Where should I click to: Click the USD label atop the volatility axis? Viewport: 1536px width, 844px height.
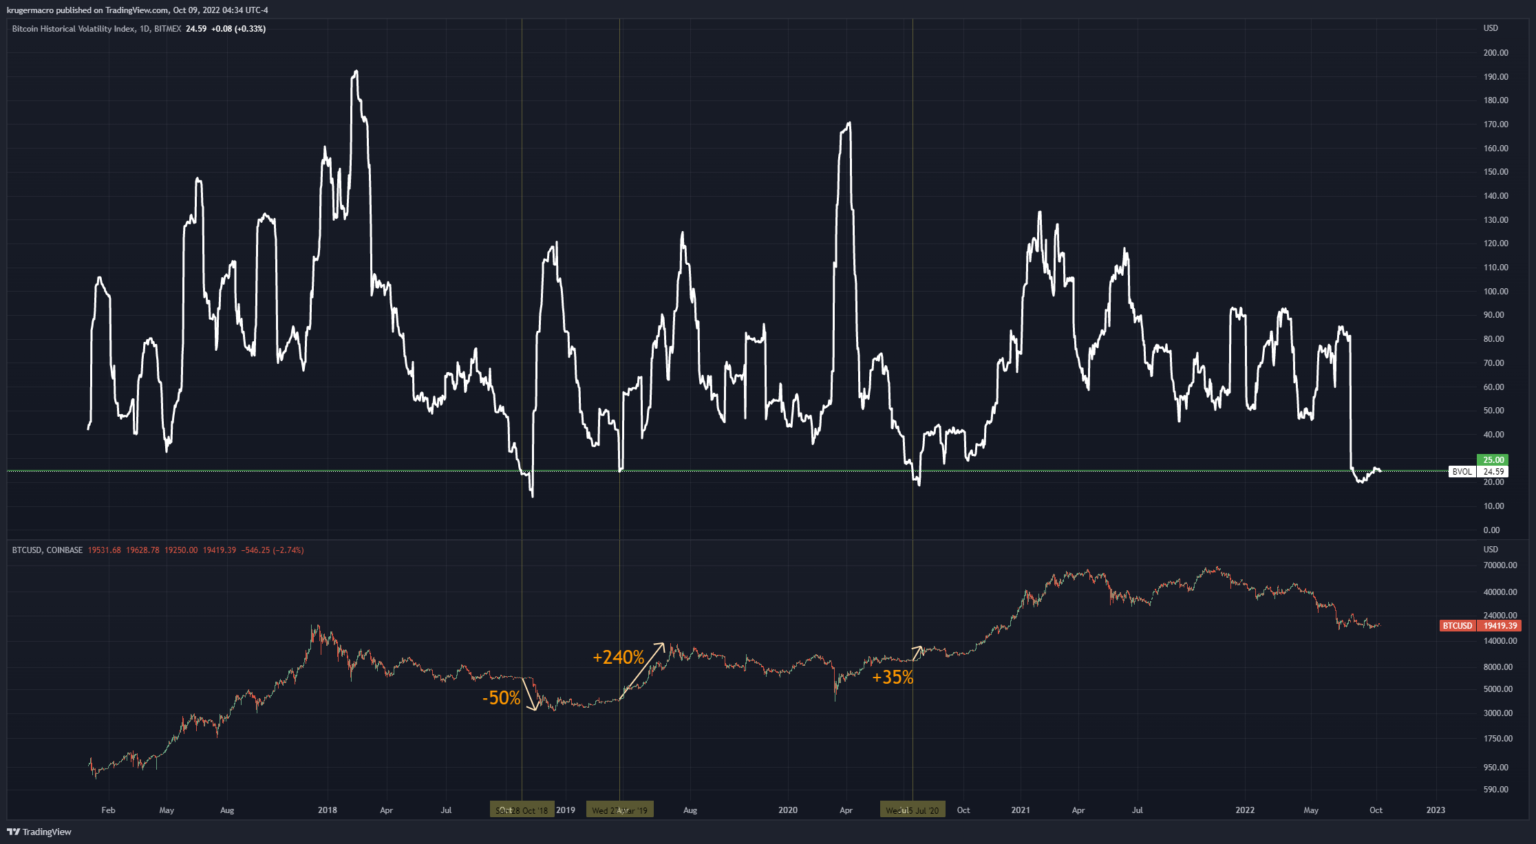(x=1490, y=28)
